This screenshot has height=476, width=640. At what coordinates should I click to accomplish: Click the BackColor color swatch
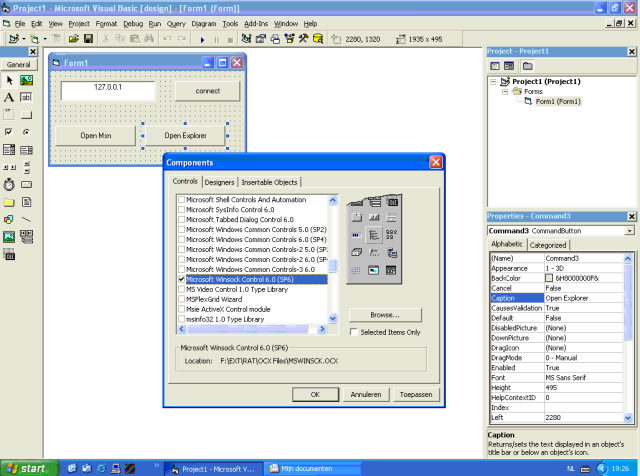pyautogui.click(x=549, y=278)
